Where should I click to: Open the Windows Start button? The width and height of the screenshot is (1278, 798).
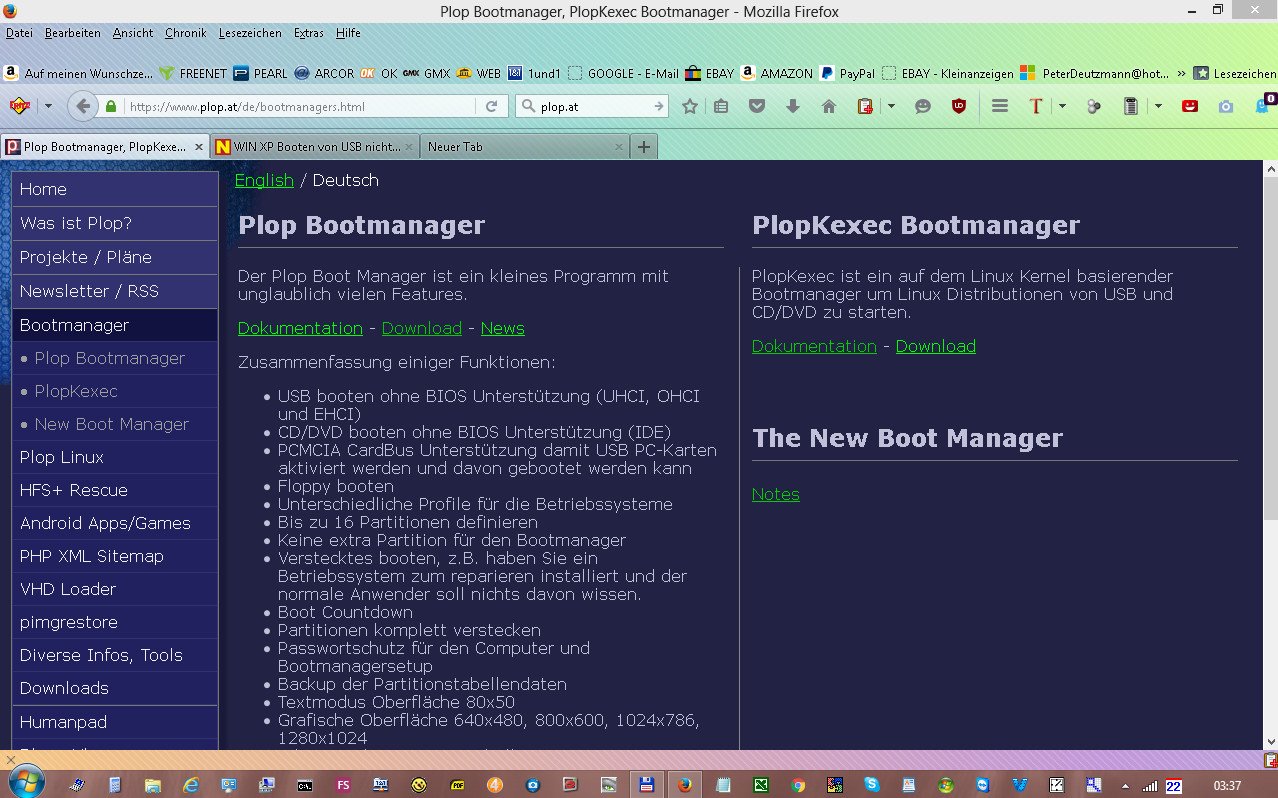pos(25,783)
